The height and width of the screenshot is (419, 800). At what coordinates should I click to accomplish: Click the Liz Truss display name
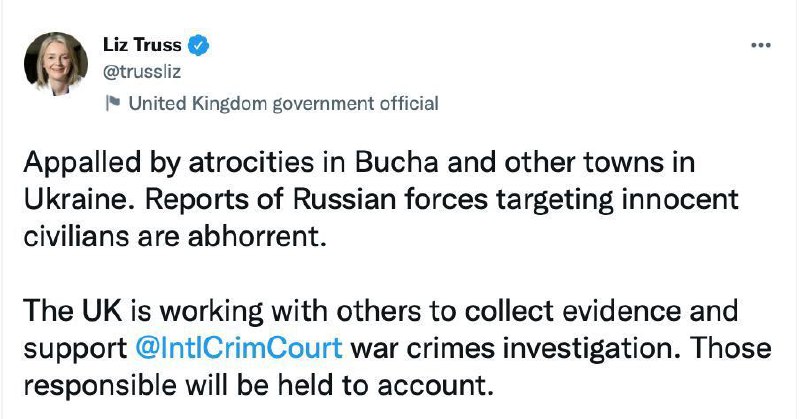point(143,46)
